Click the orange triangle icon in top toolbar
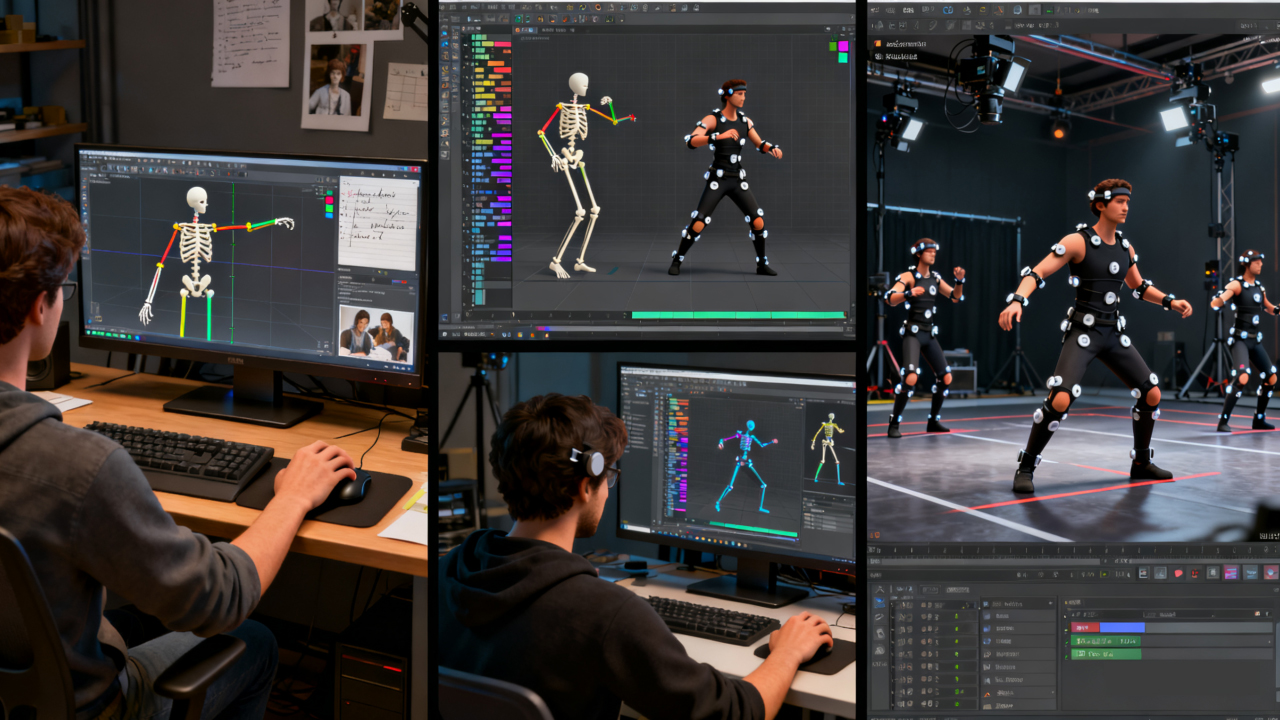 pos(998,10)
